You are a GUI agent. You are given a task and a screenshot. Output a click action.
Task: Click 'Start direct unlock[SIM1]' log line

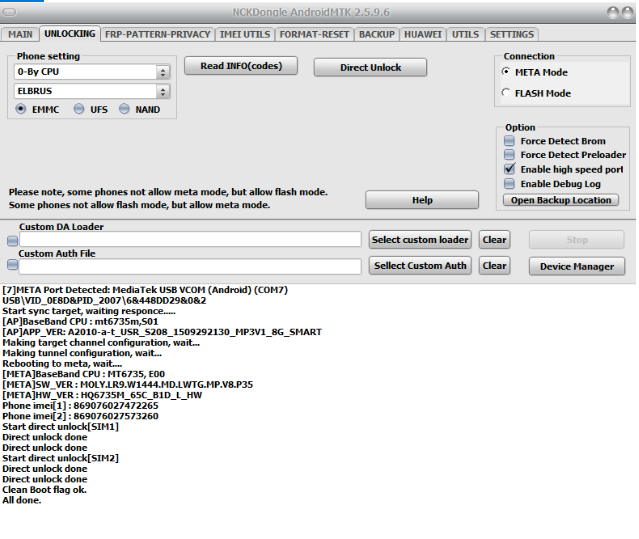click(60, 427)
